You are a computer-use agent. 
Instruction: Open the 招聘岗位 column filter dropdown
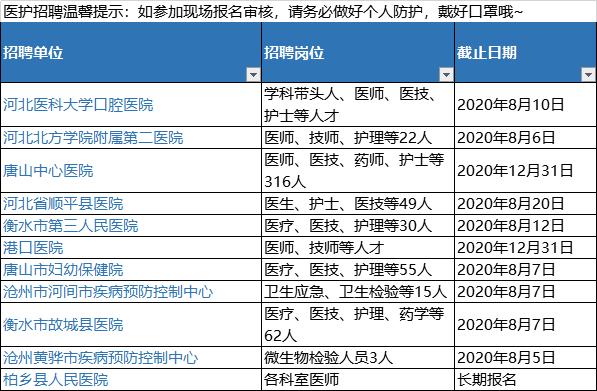pyautogui.click(x=446, y=75)
